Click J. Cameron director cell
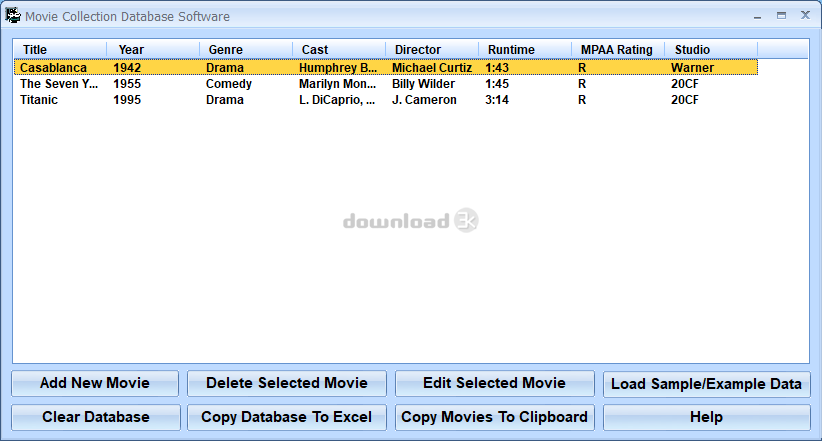This screenshot has width=822, height=441. pos(424,100)
